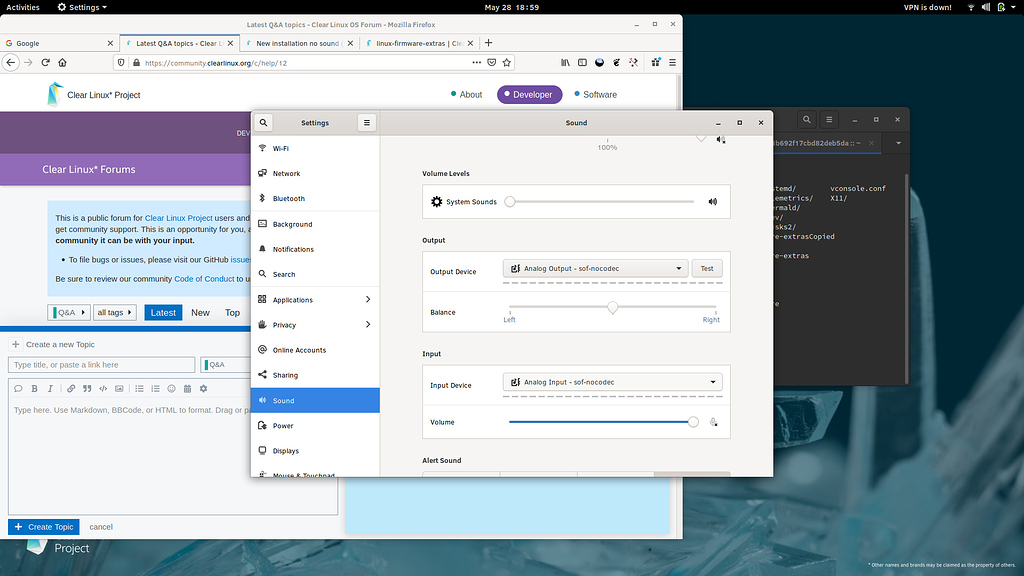Image resolution: width=1024 pixels, height=576 pixels.
Task: Open the Q&A category filter dropdown
Action: point(69,313)
